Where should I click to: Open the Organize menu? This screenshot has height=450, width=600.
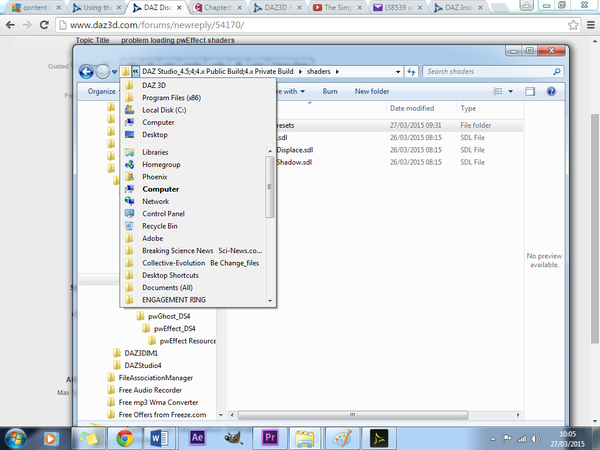click(101, 91)
